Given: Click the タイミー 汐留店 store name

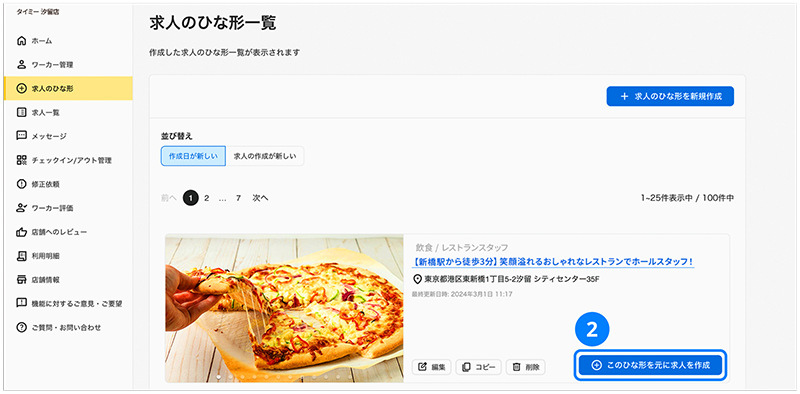Looking at the screenshot, I should [x=38, y=11].
